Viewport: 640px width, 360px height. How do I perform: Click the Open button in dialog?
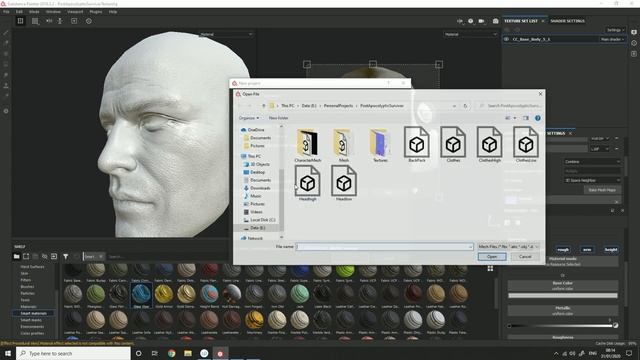coord(492,257)
